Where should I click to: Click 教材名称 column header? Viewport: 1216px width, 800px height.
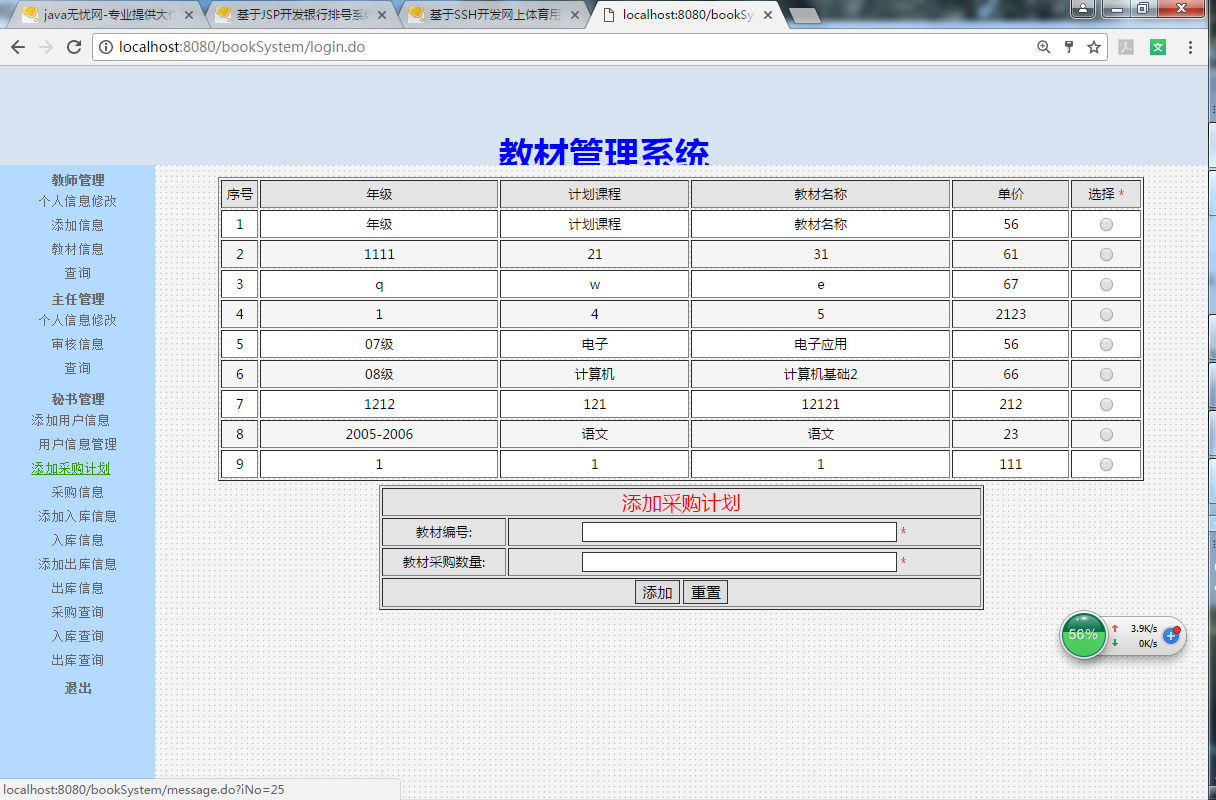click(x=820, y=195)
